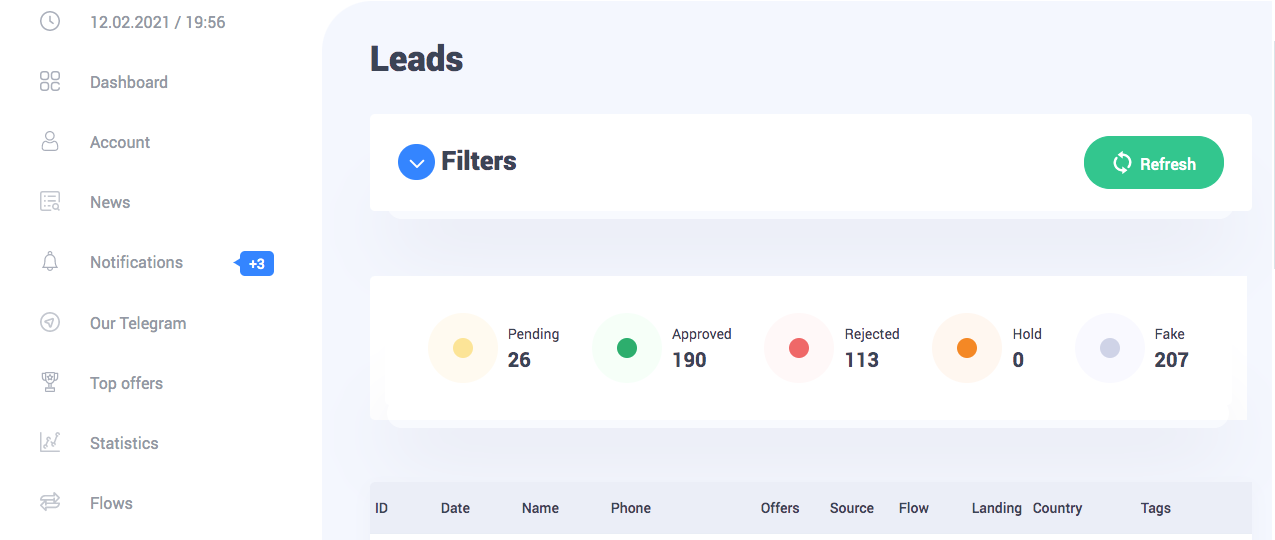Screen dimensions: 1275x540
Task: Select the yellow Pending status dot
Action: (463, 348)
